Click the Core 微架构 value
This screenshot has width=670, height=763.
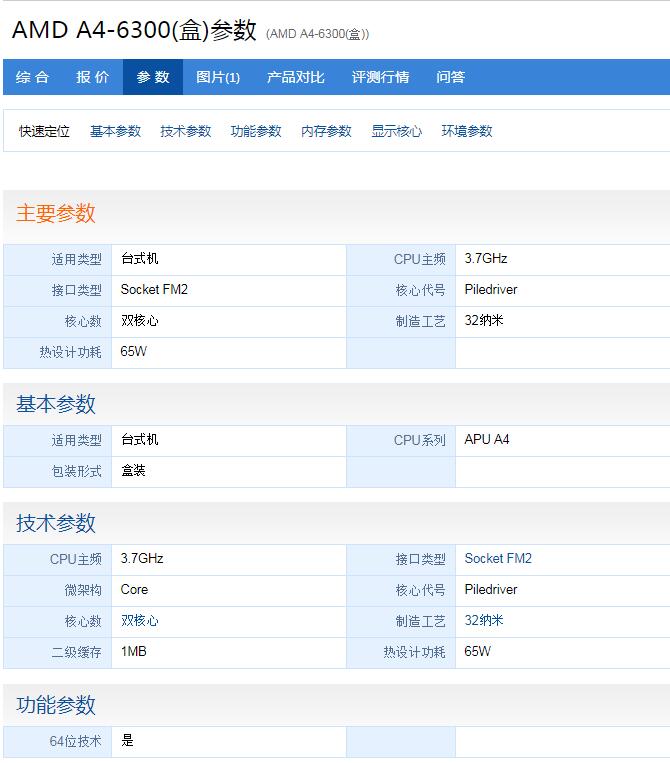pyautogui.click(x=134, y=589)
